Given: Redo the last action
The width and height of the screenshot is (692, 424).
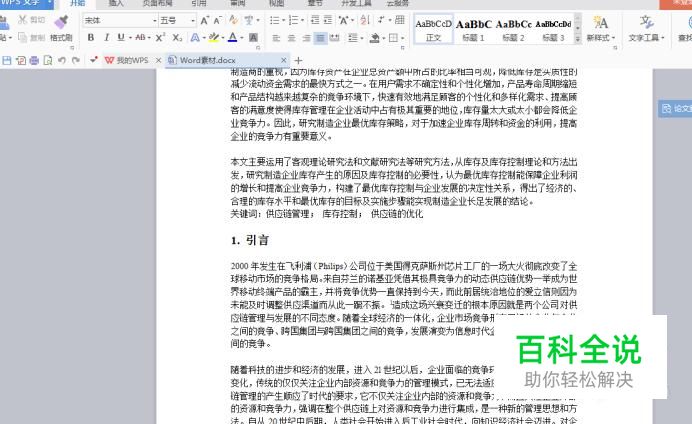Looking at the screenshot, I should (x=76, y=60).
